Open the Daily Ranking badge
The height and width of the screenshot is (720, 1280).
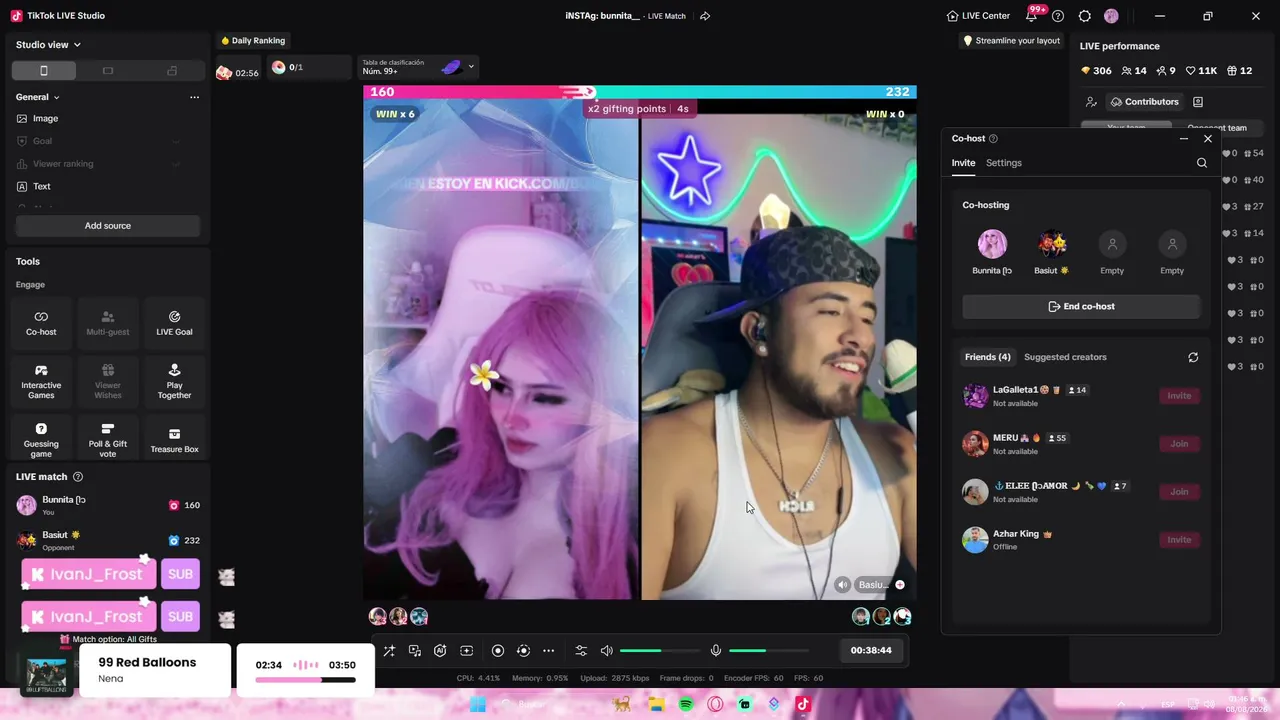[x=253, y=41]
